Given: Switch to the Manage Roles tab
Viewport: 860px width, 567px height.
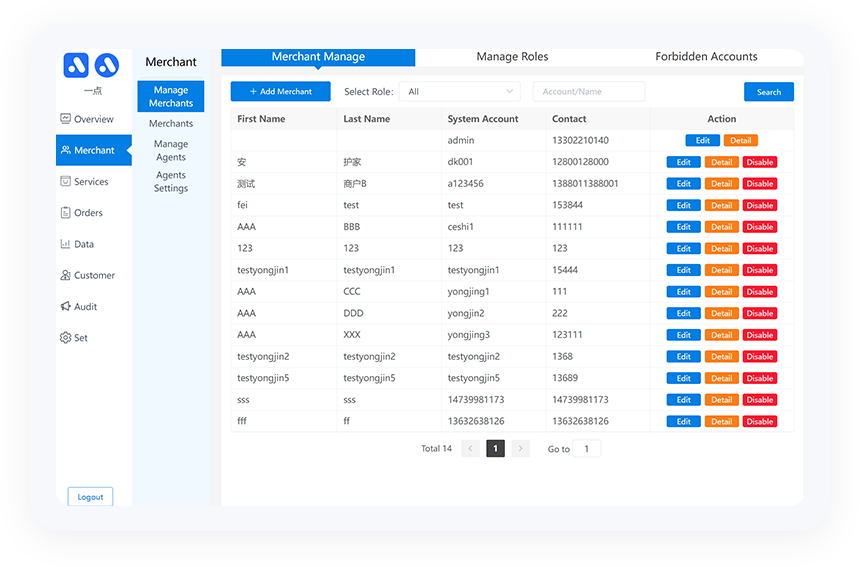Looking at the screenshot, I should pyautogui.click(x=512, y=57).
